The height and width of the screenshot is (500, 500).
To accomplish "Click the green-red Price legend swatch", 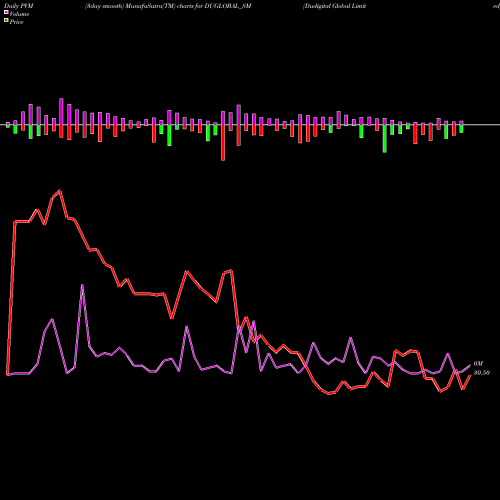I will (6, 20).
